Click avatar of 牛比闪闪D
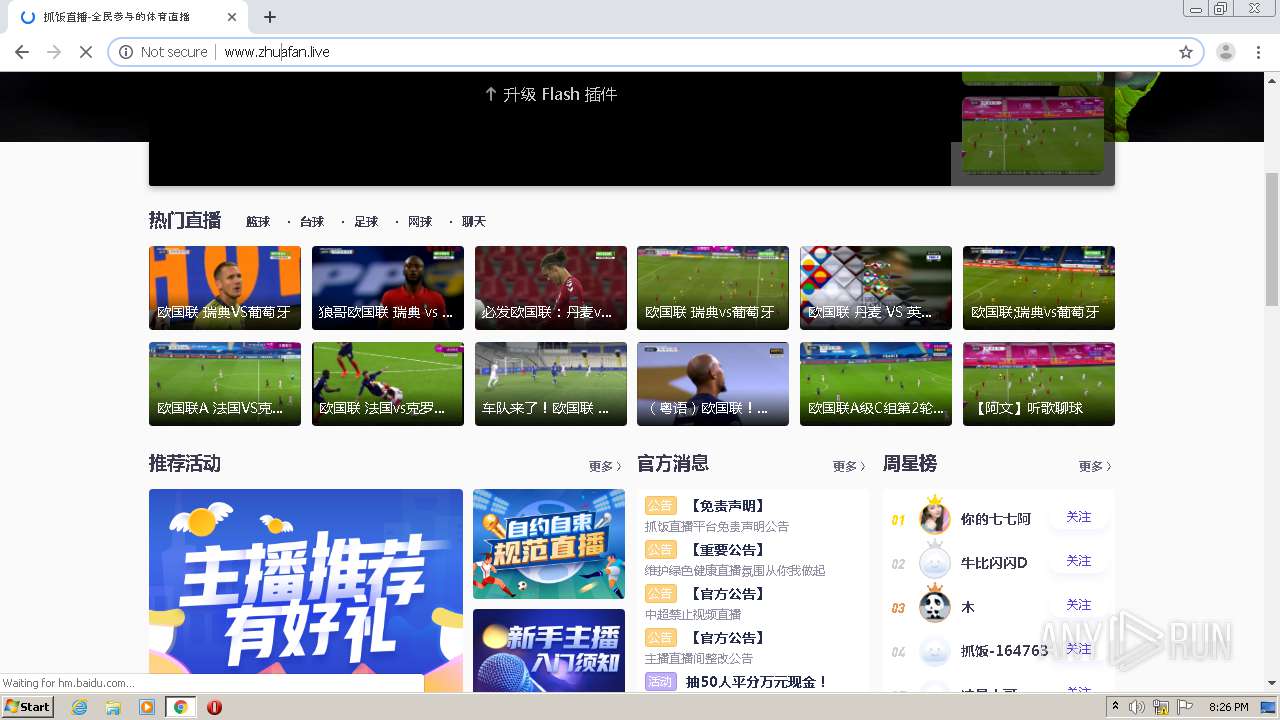This screenshot has height=720, width=1280. (x=935, y=562)
